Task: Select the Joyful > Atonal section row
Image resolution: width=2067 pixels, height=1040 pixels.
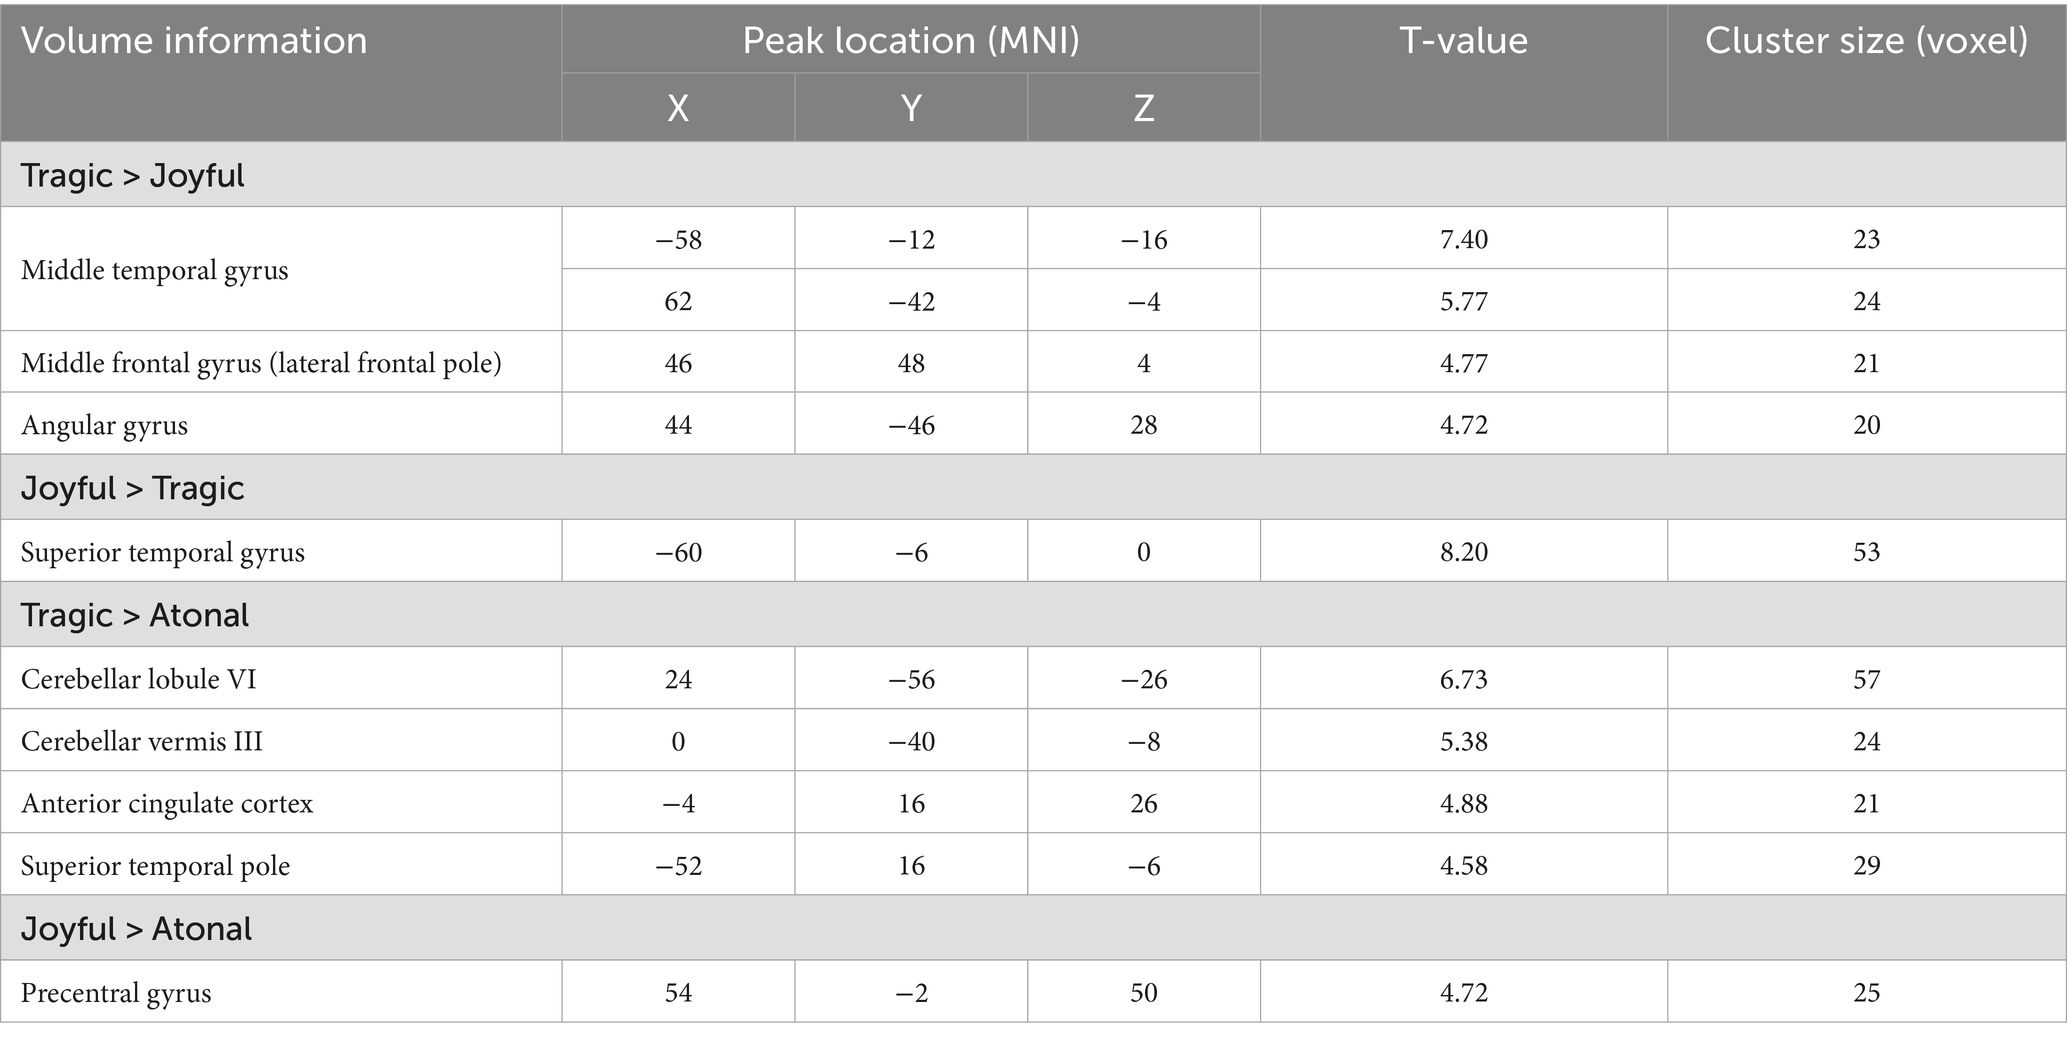Action: (x=136, y=929)
